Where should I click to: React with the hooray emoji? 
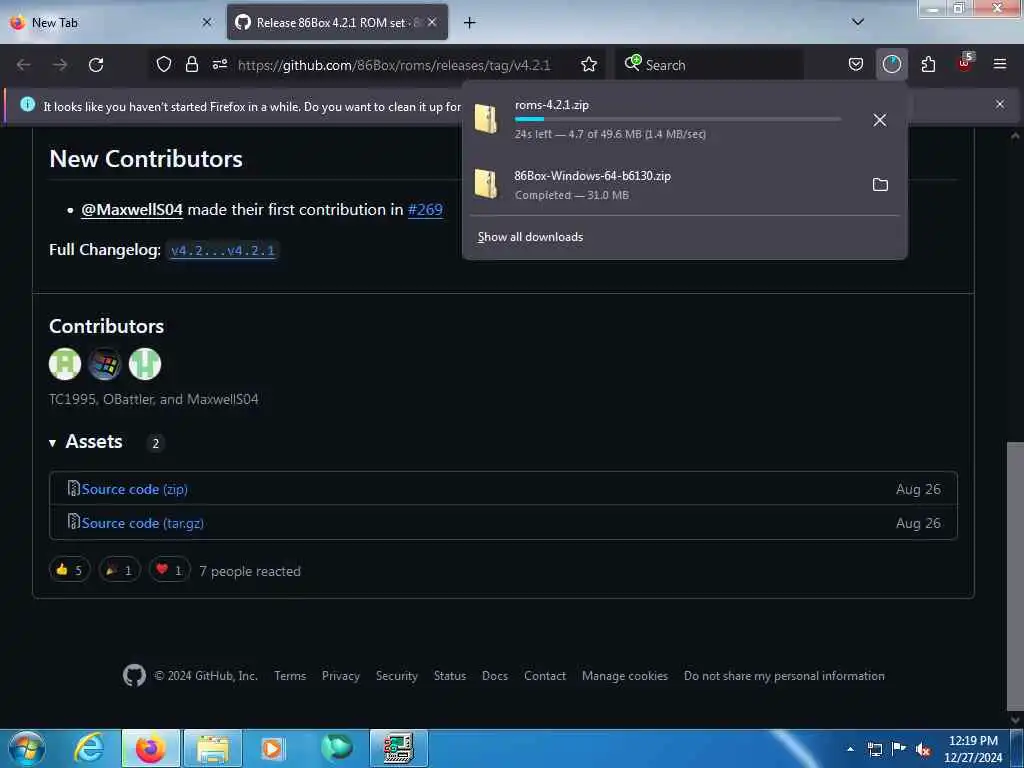point(120,570)
